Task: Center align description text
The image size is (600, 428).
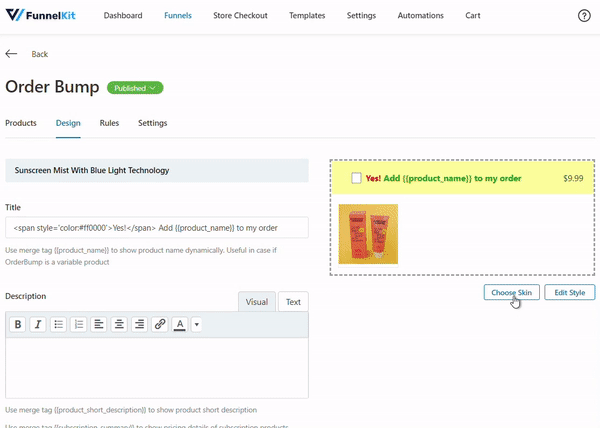Action: pyautogui.click(x=119, y=324)
